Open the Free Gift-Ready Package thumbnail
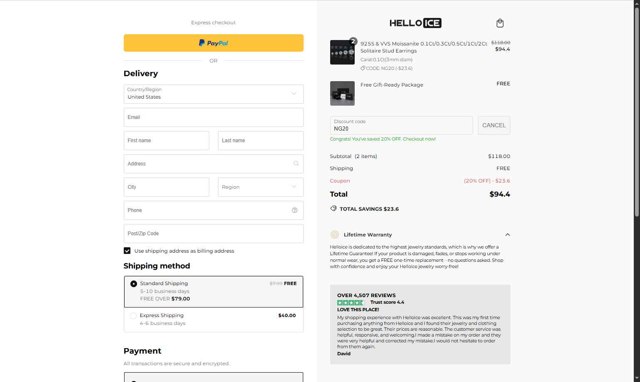Screen dimensions: 640x382 click(342, 93)
